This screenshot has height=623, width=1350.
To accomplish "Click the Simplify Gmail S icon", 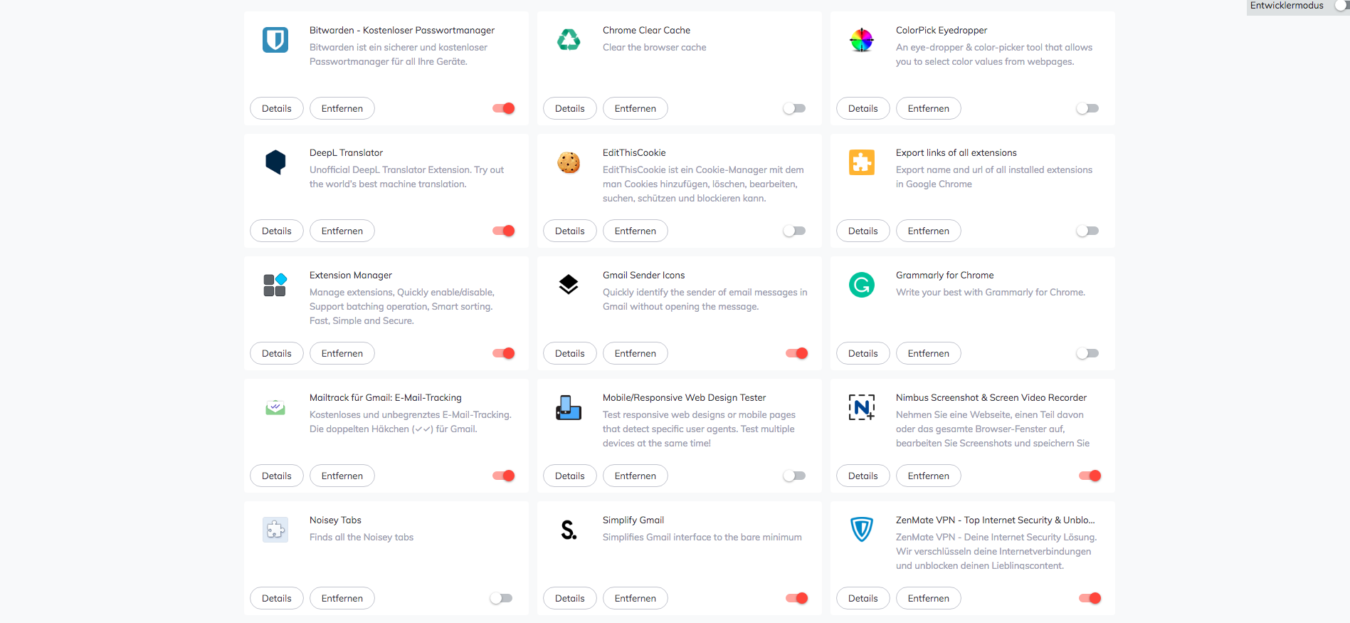I will [568, 530].
